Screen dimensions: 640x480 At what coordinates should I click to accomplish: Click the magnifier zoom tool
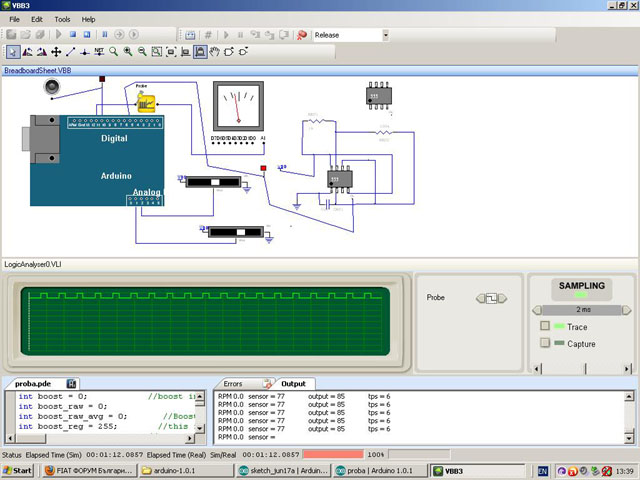114,51
